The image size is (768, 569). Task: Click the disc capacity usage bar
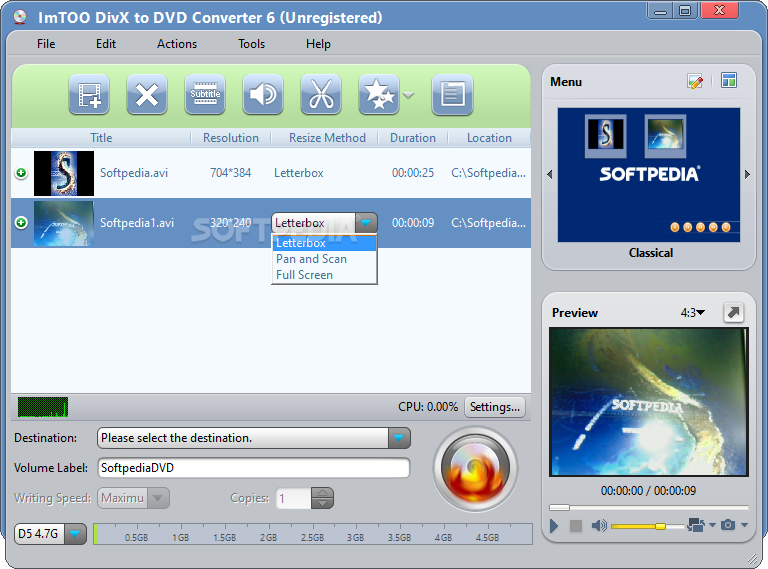tap(313, 534)
